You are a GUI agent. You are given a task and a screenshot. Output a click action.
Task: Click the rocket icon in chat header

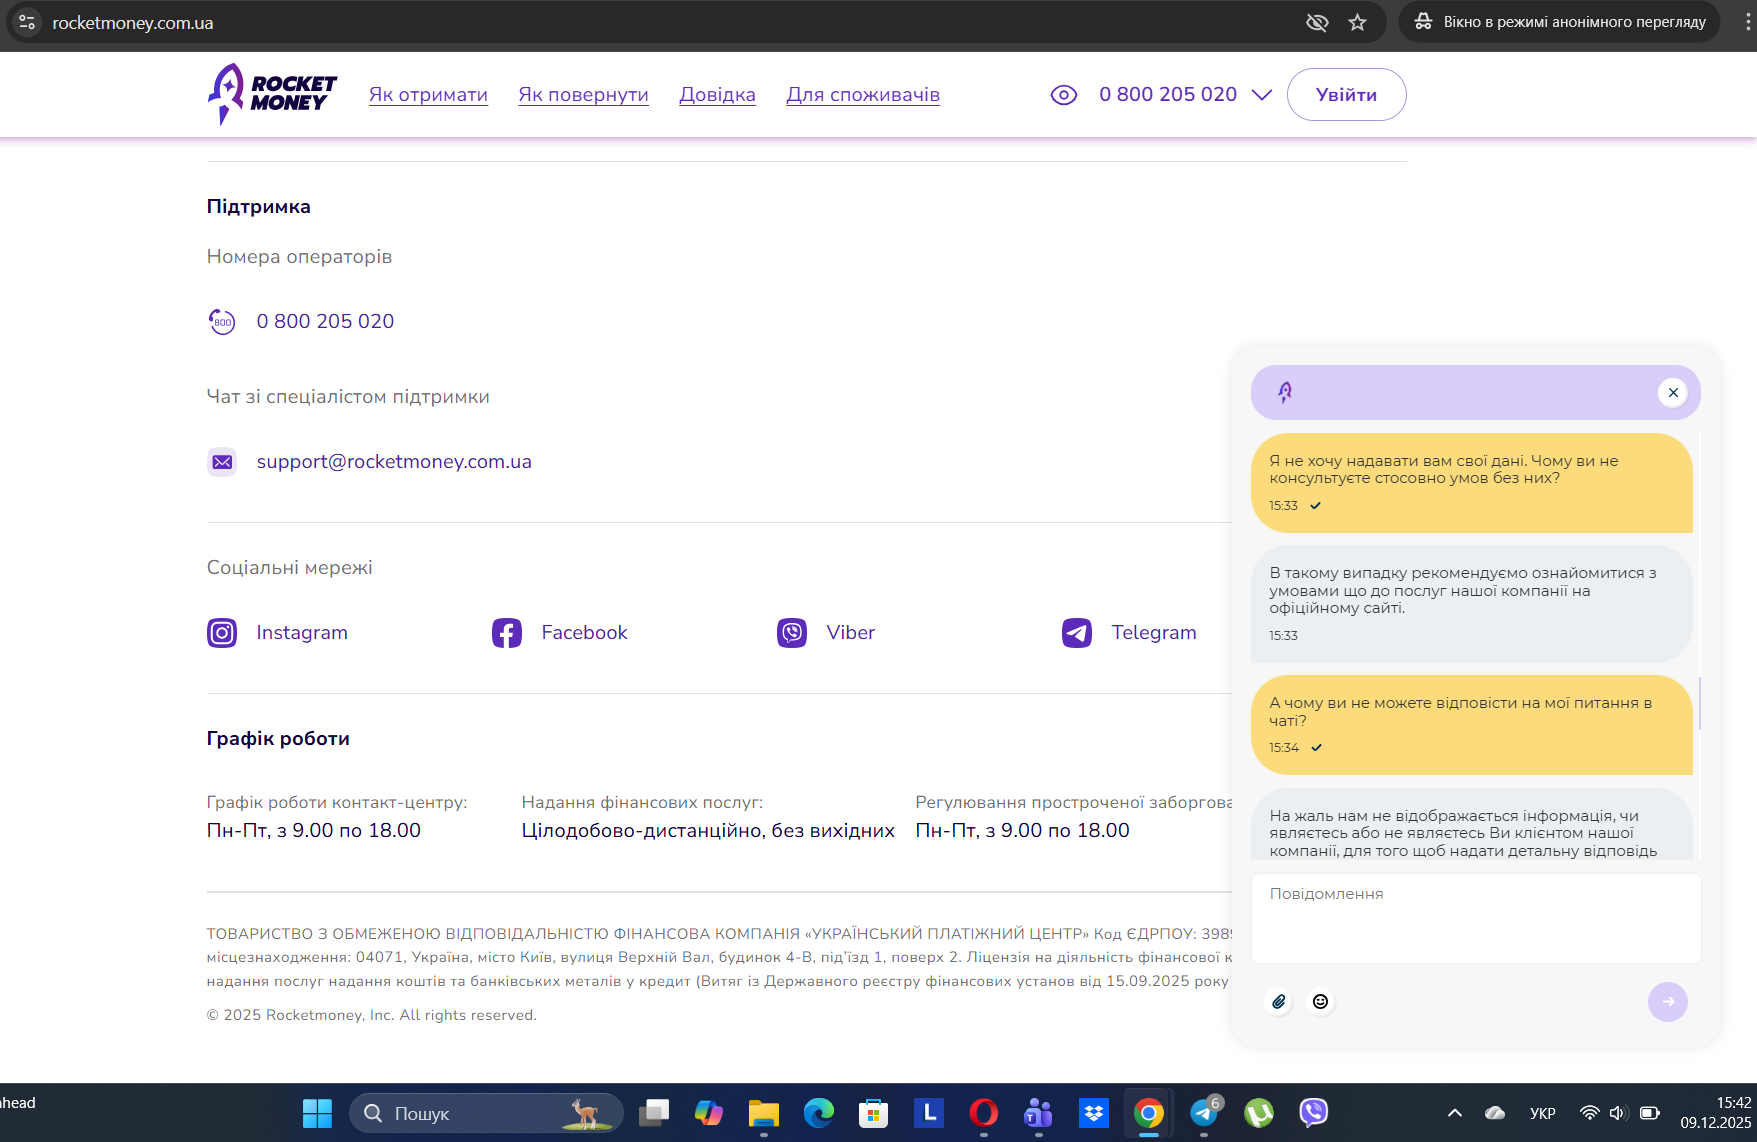(x=1285, y=392)
